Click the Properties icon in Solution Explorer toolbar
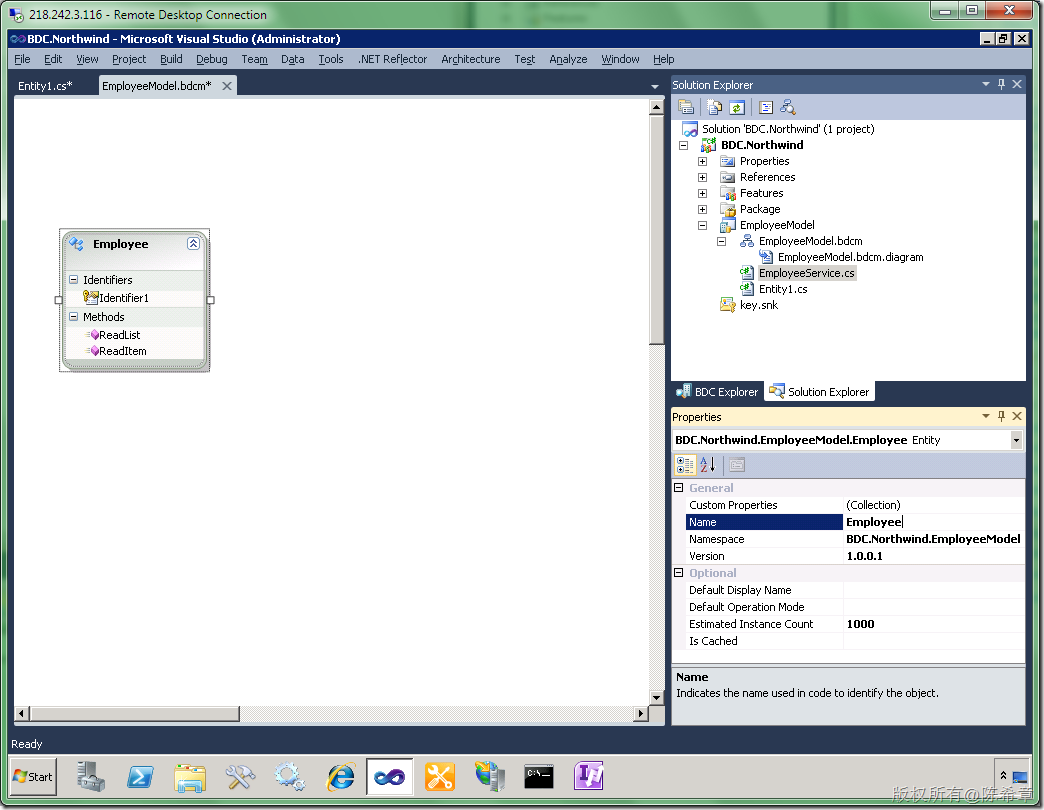 click(686, 107)
